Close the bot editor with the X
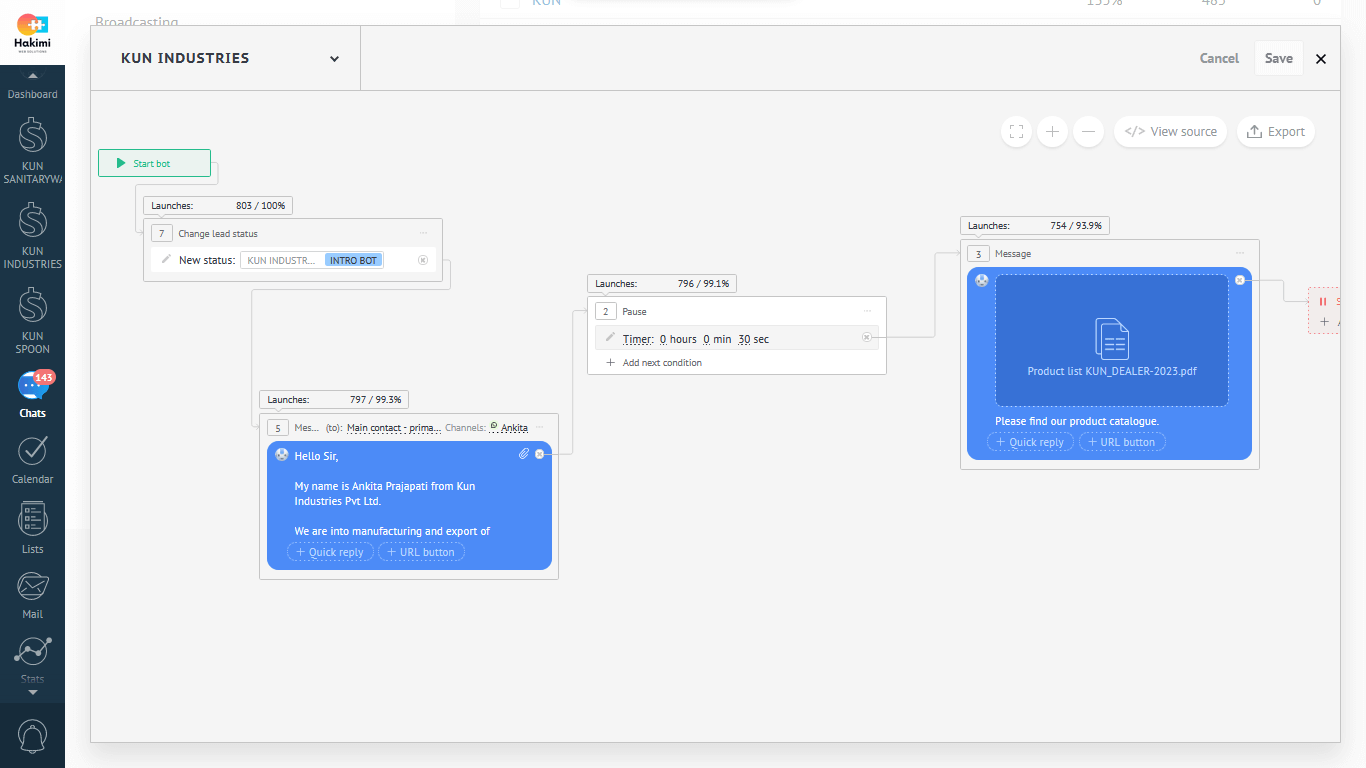The height and width of the screenshot is (768, 1366). 1321,59
